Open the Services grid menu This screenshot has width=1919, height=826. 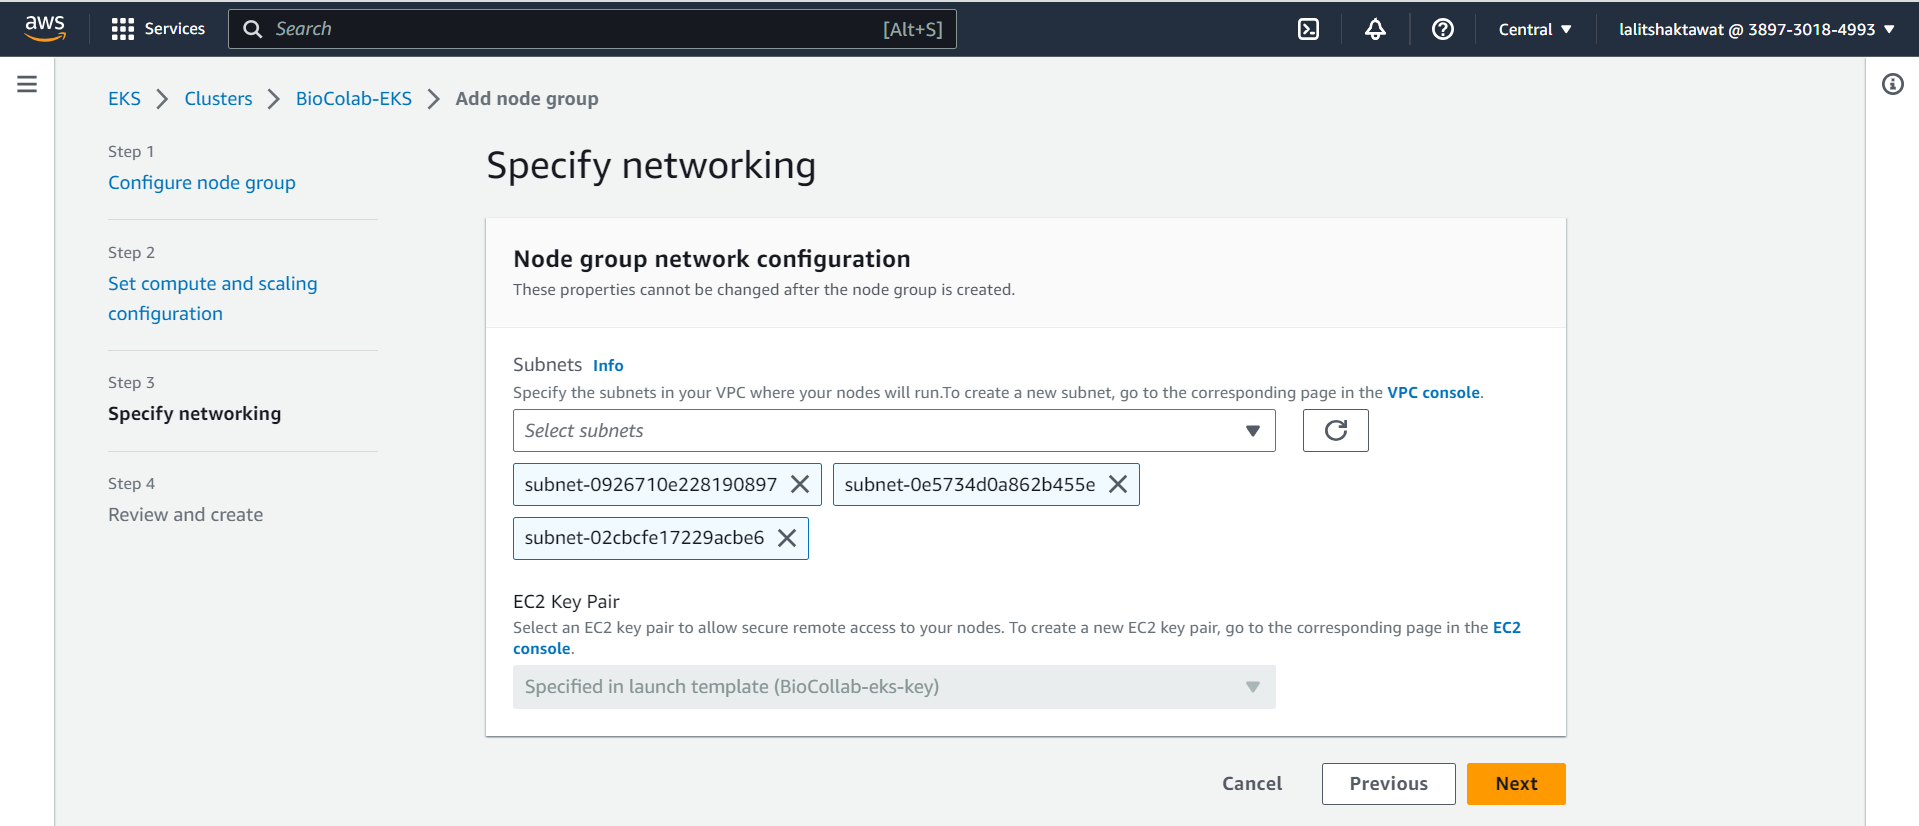tap(123, 29)
